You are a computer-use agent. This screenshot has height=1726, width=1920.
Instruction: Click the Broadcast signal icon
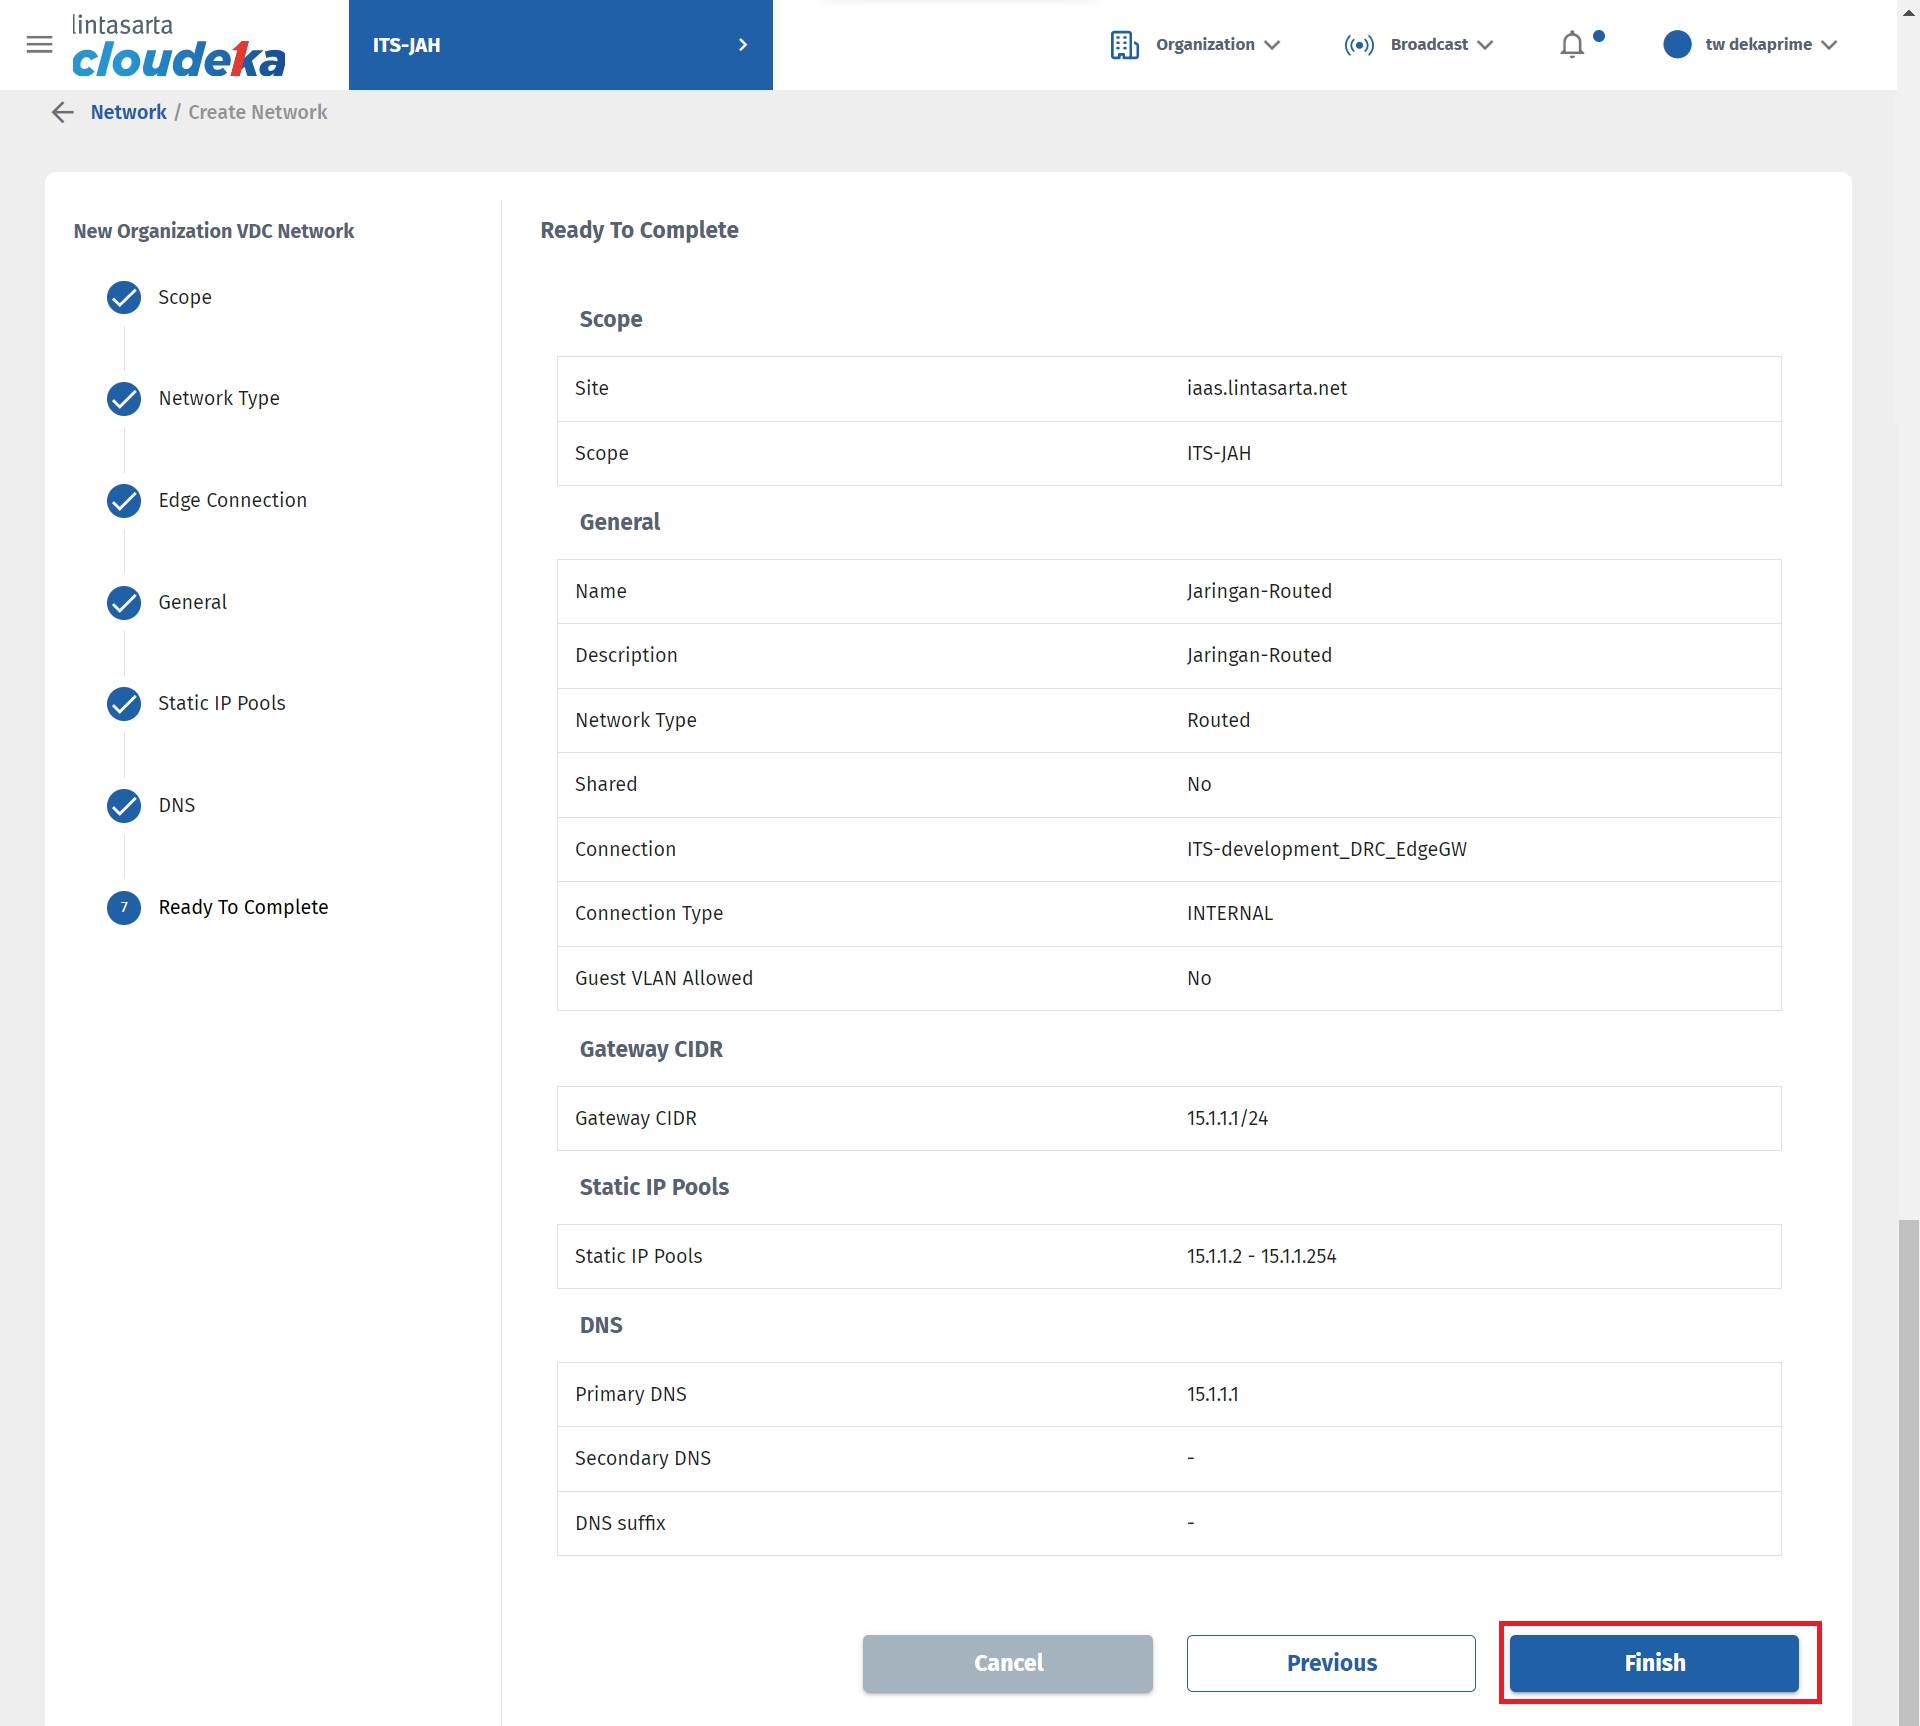pos(1359,45)
